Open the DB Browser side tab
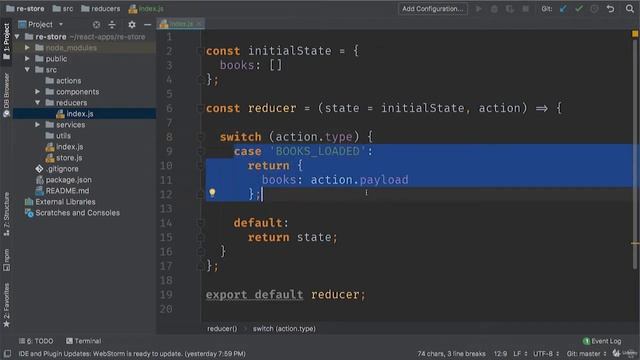Viewport: 640px width, 360px height. click(x=6, y=95)
